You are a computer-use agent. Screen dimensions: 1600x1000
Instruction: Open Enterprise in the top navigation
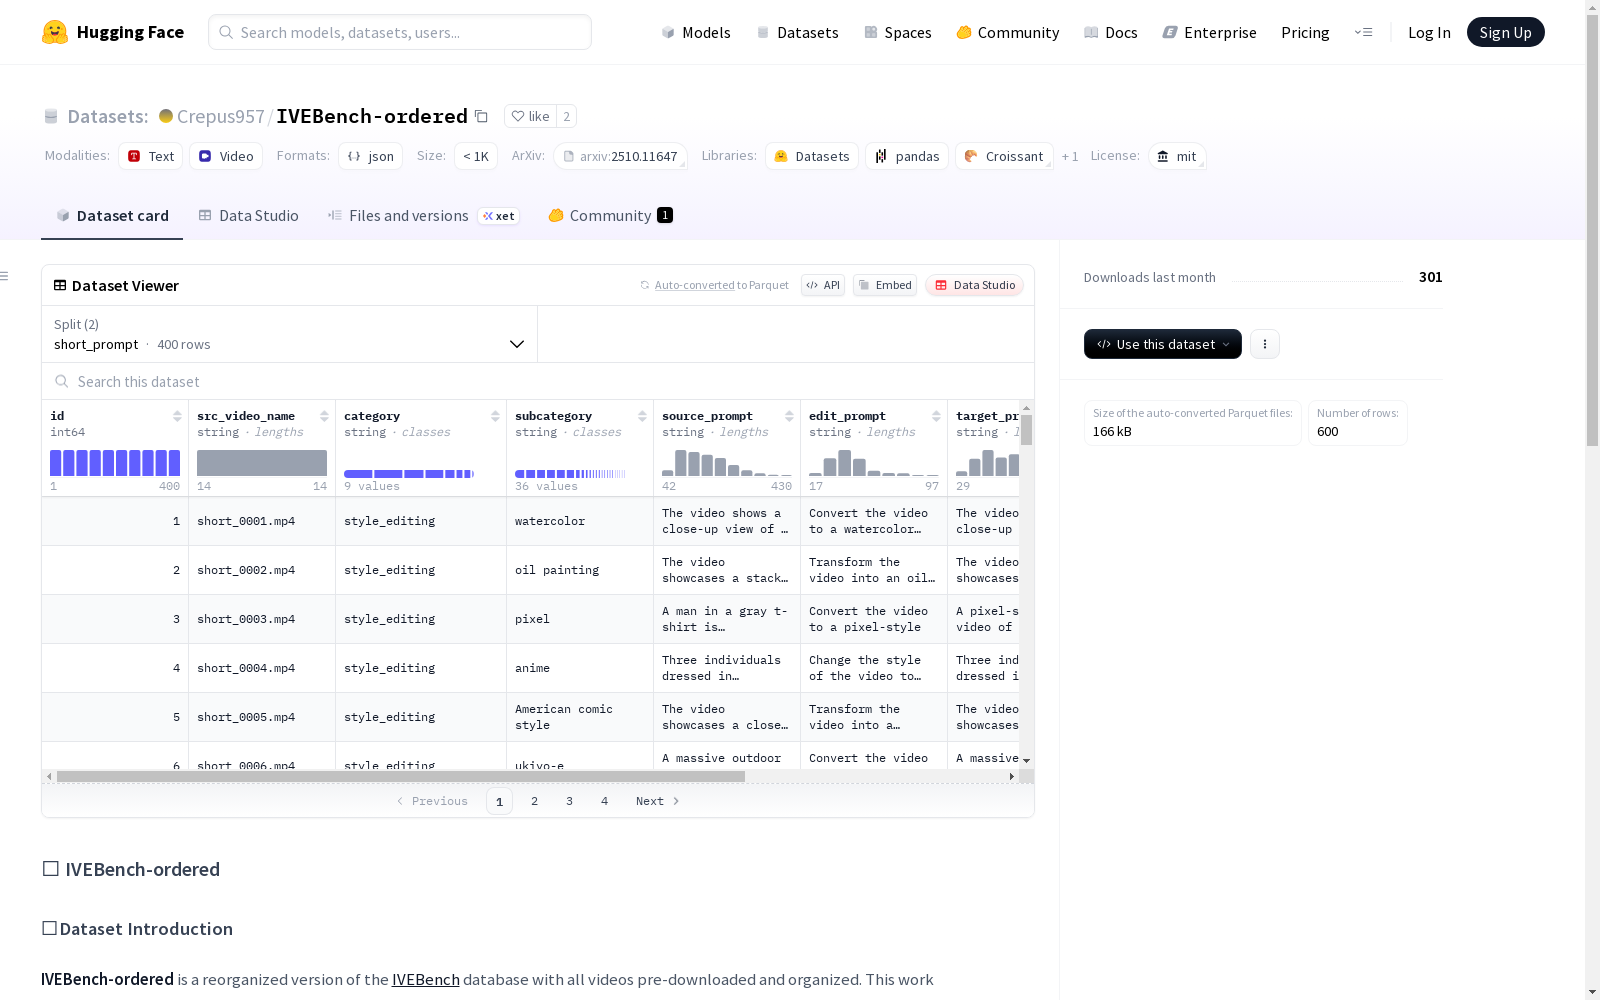pos(1209,32)
